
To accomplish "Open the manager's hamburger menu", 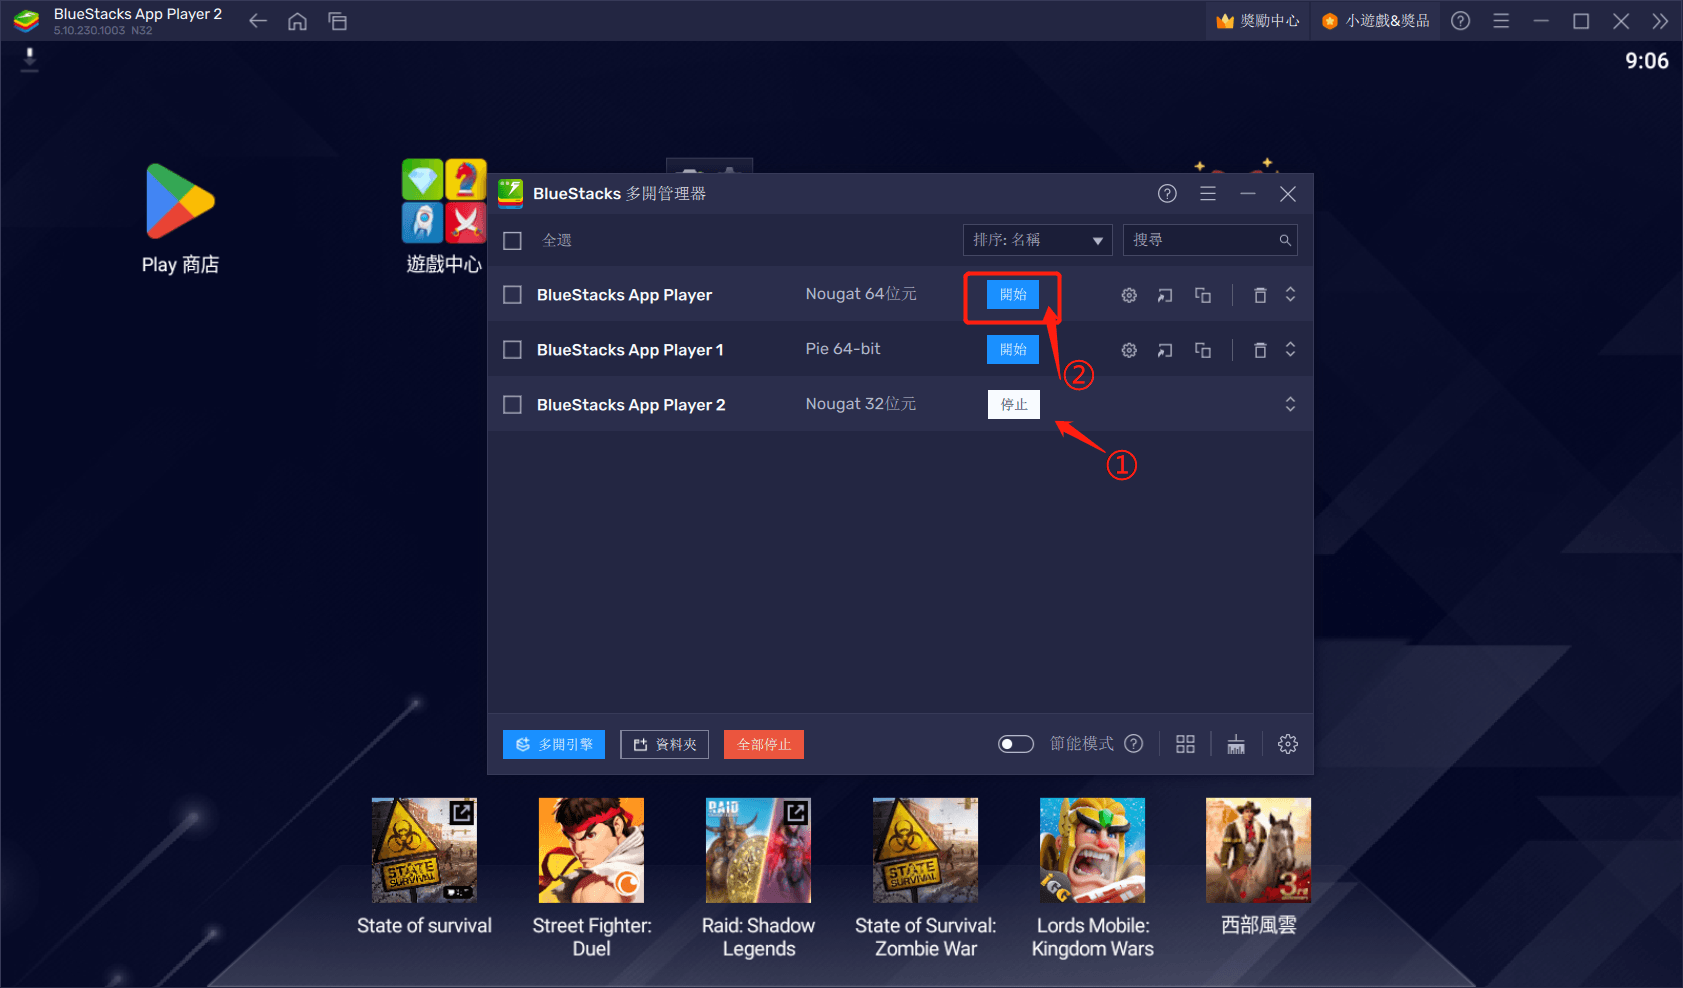I will (x=1208, y=194).
